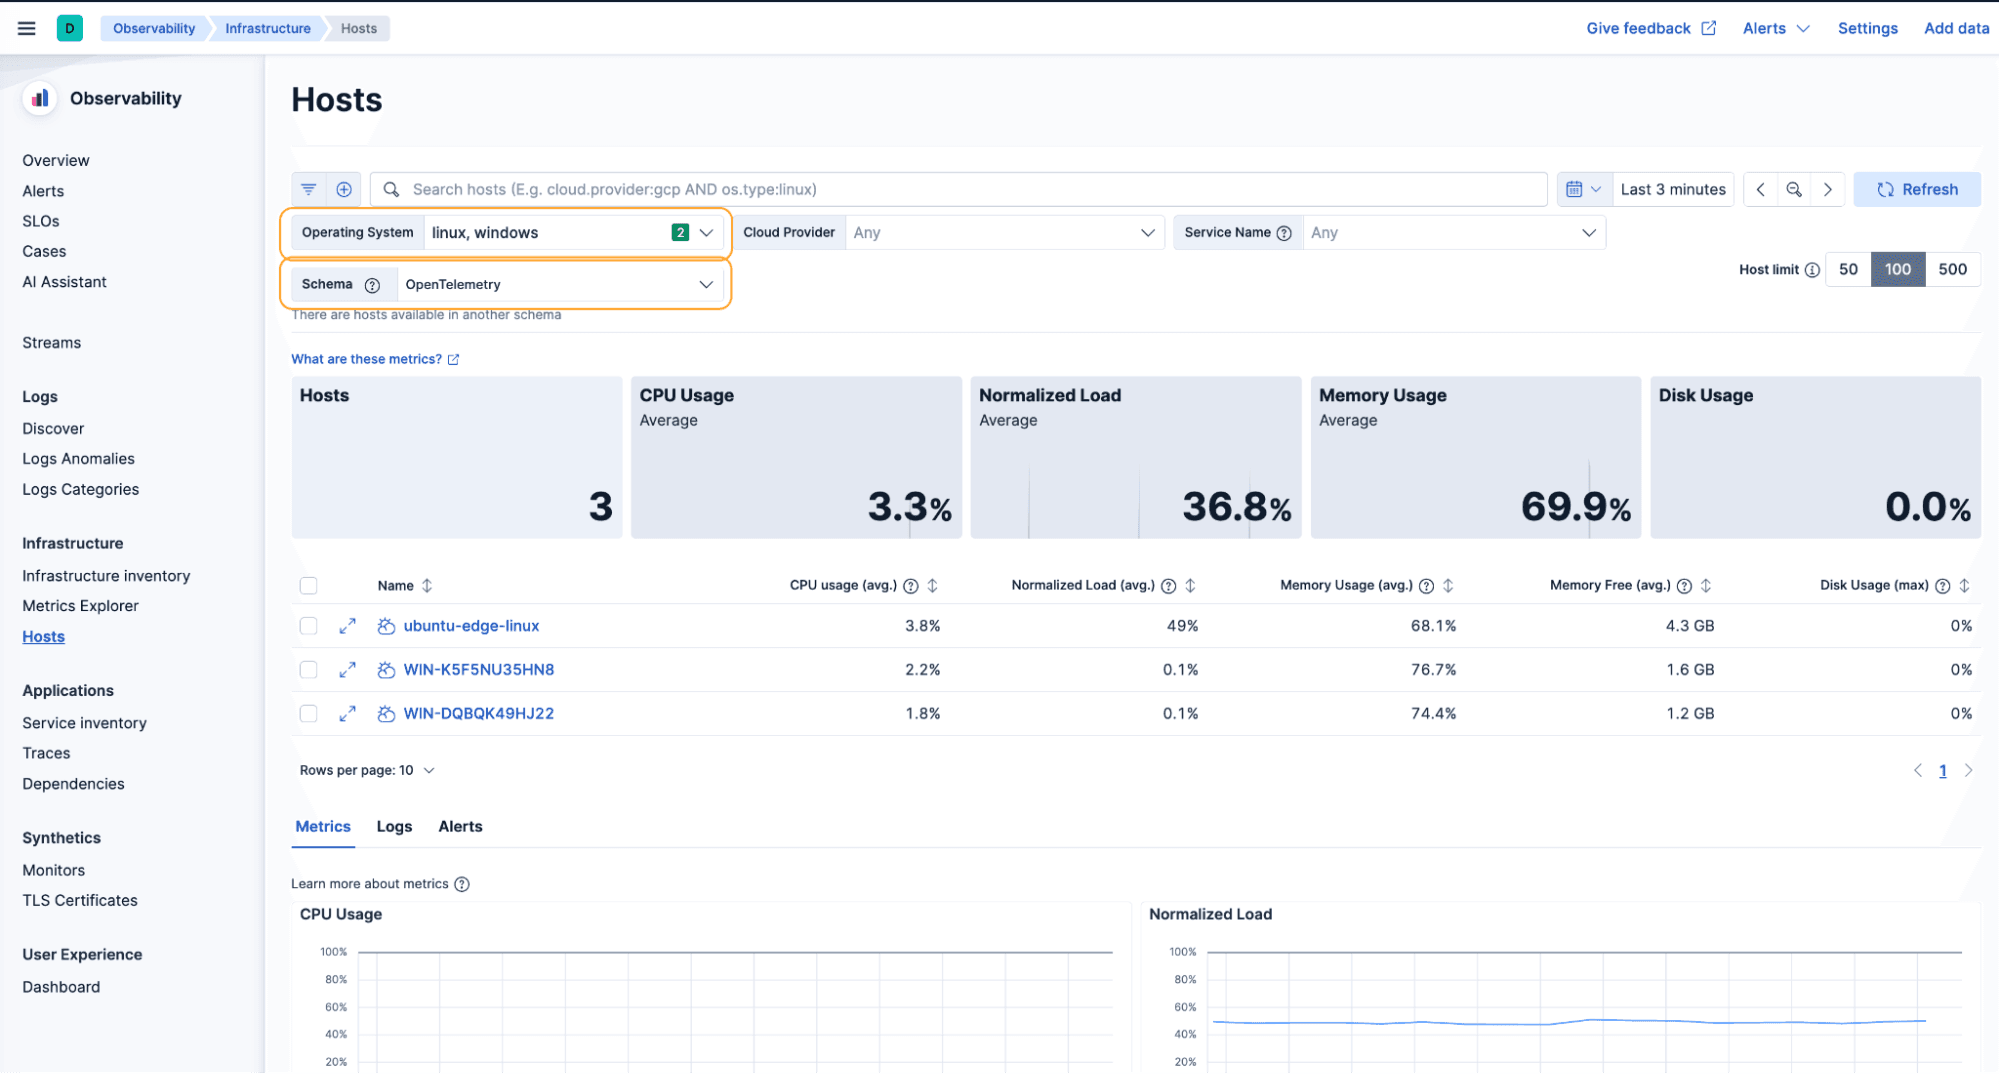Click the Service Name help icon

[x=1284, y=233]
